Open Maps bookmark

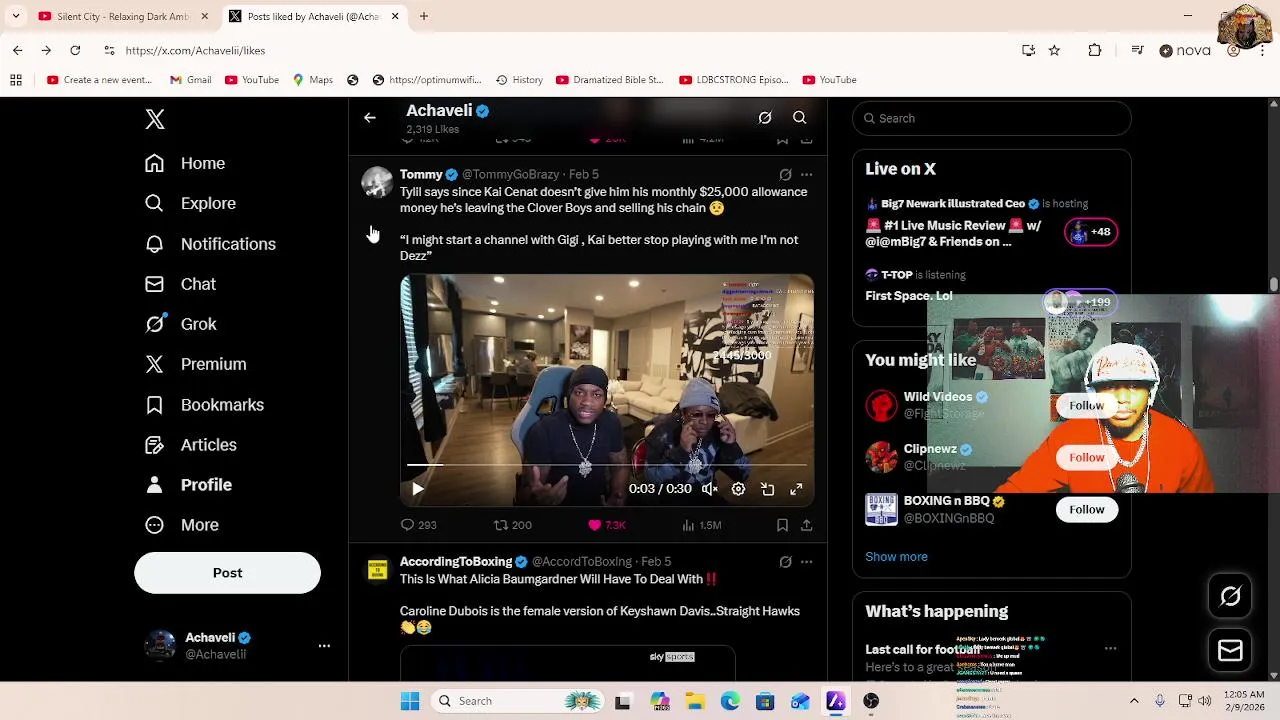(x=312, y=80)
